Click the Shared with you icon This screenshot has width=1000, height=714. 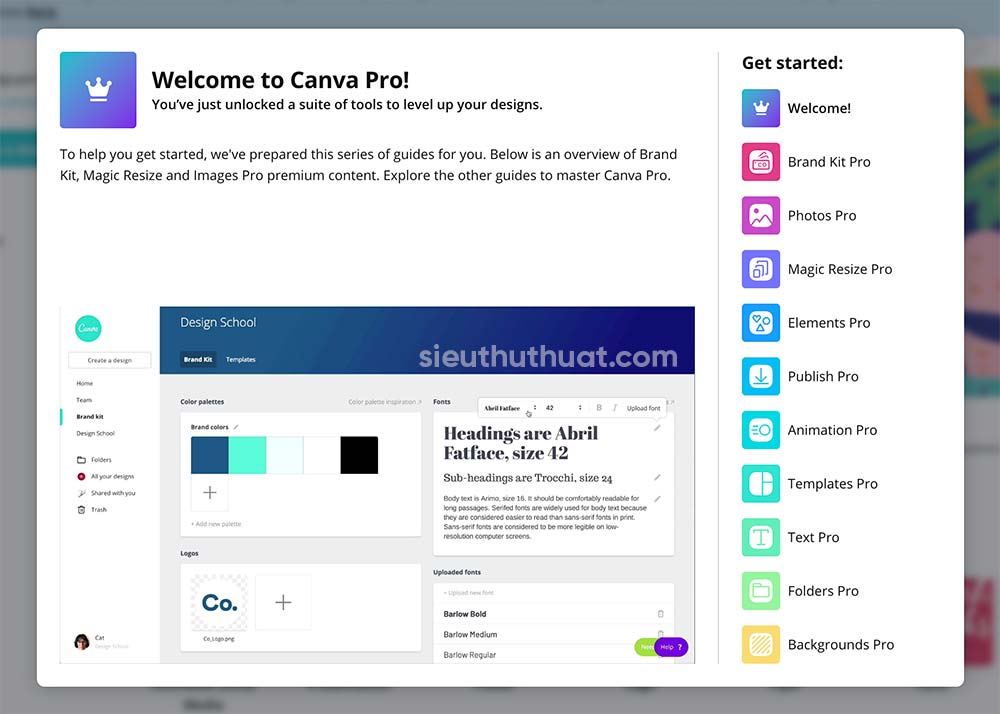coord(81,493)
